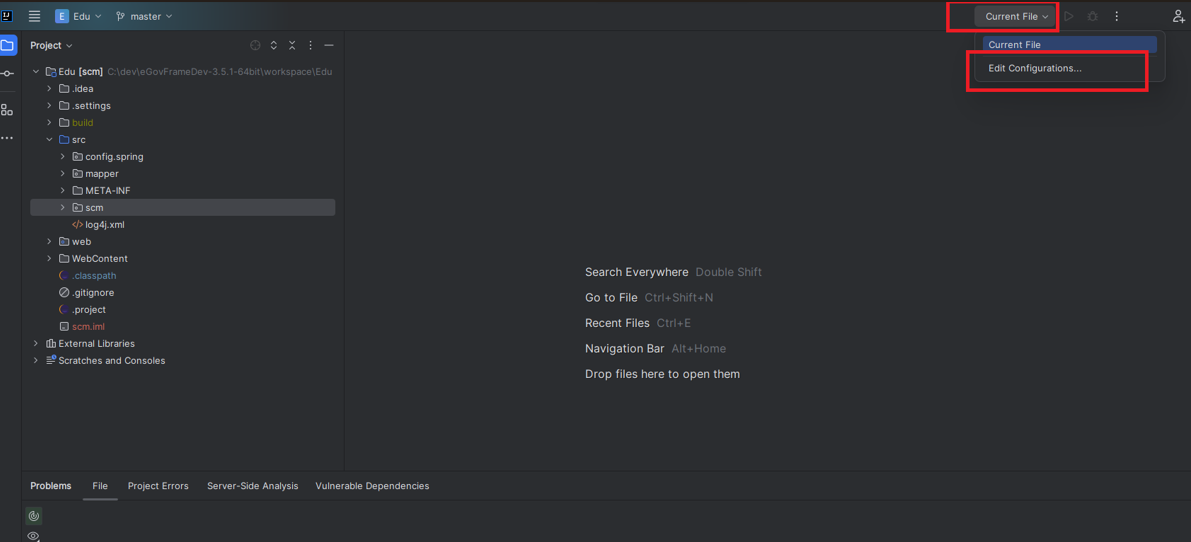This screenshot has width=1191, height=542.
Task: Expand the build folder
Action: 49,122
